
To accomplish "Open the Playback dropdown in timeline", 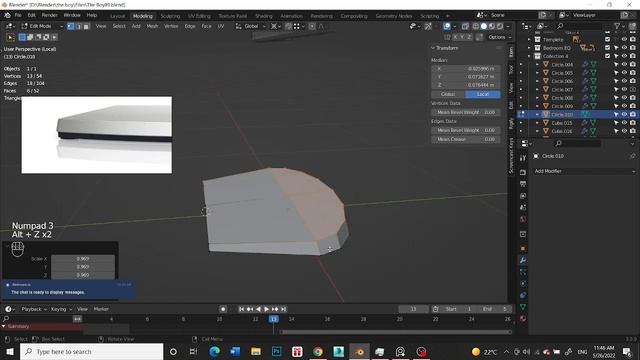I will [x=34, y=309].
